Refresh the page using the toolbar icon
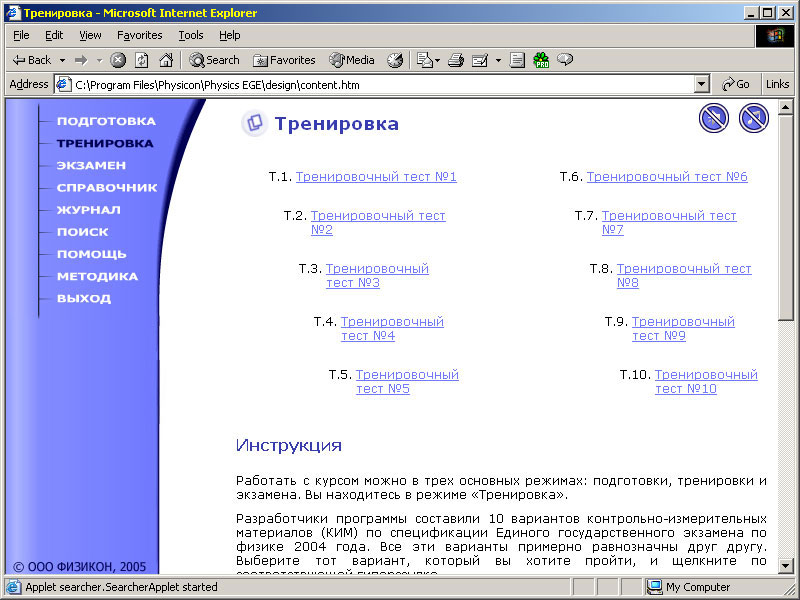This screenshot has height=600, width=800. click(142, 60)
